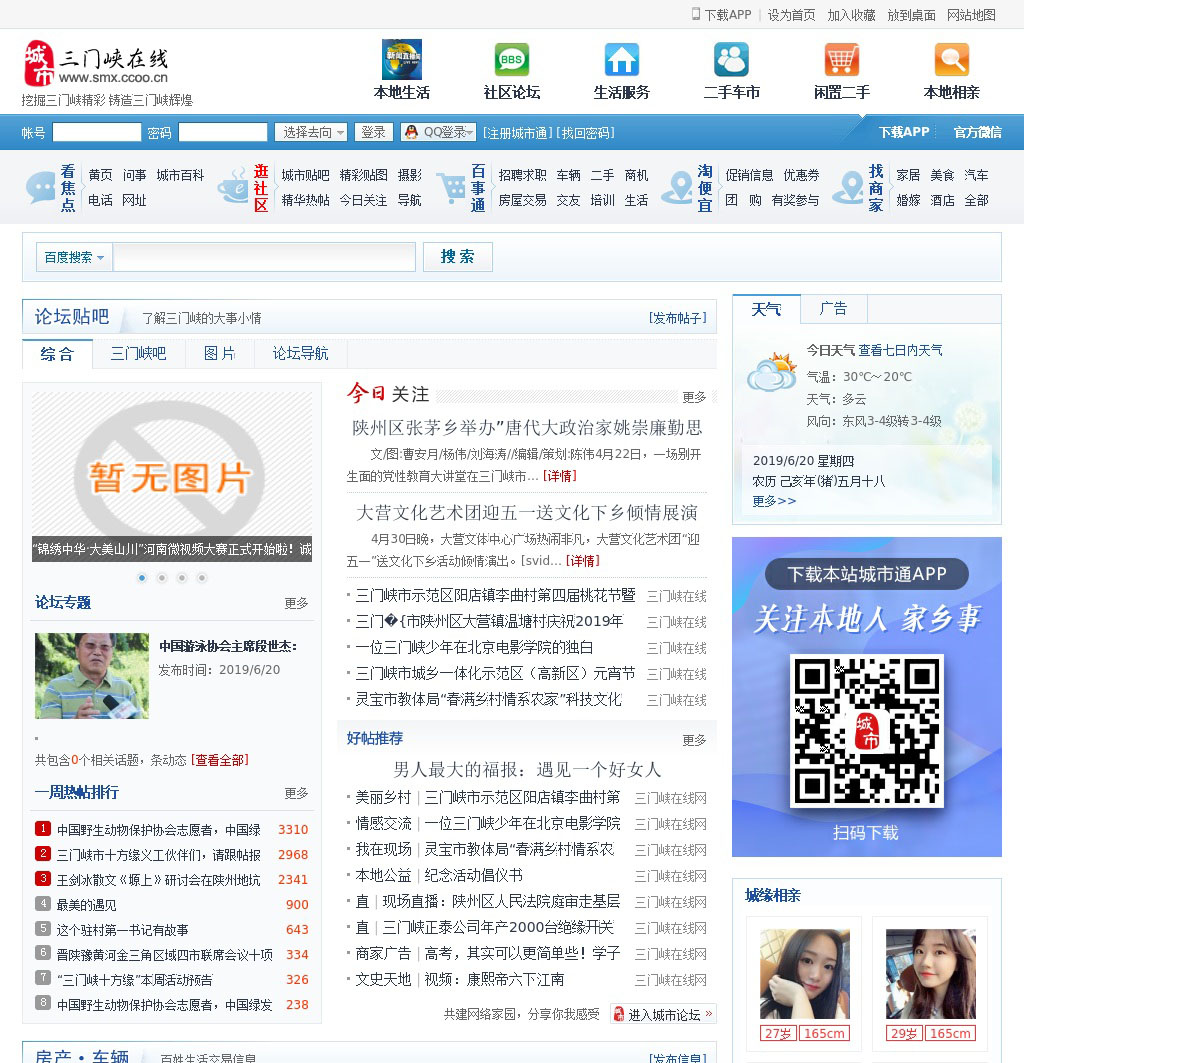Select the third carousel dot indicator
The height and width of the screenshot is (1063, 1200).
pyautogui.click(x=182, y=578)
